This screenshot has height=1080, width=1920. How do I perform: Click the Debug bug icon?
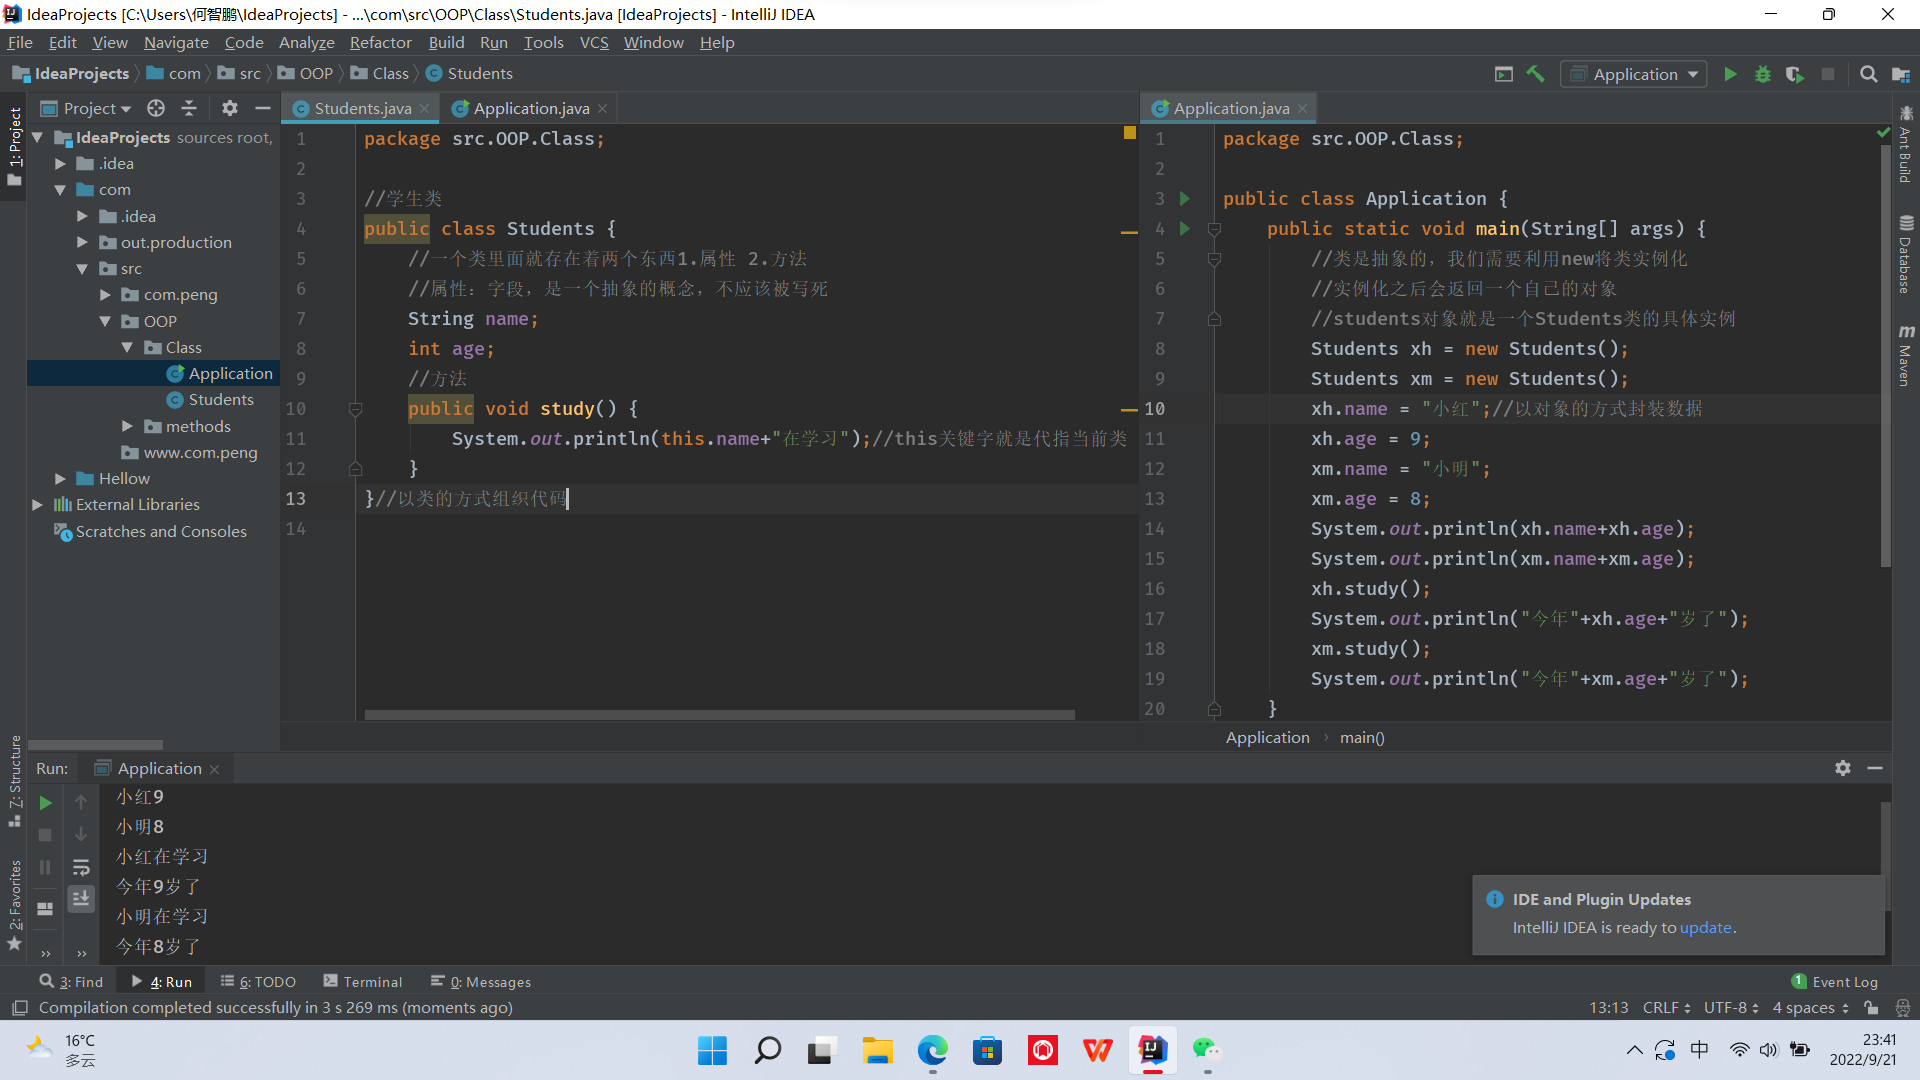pos(1762,74)
